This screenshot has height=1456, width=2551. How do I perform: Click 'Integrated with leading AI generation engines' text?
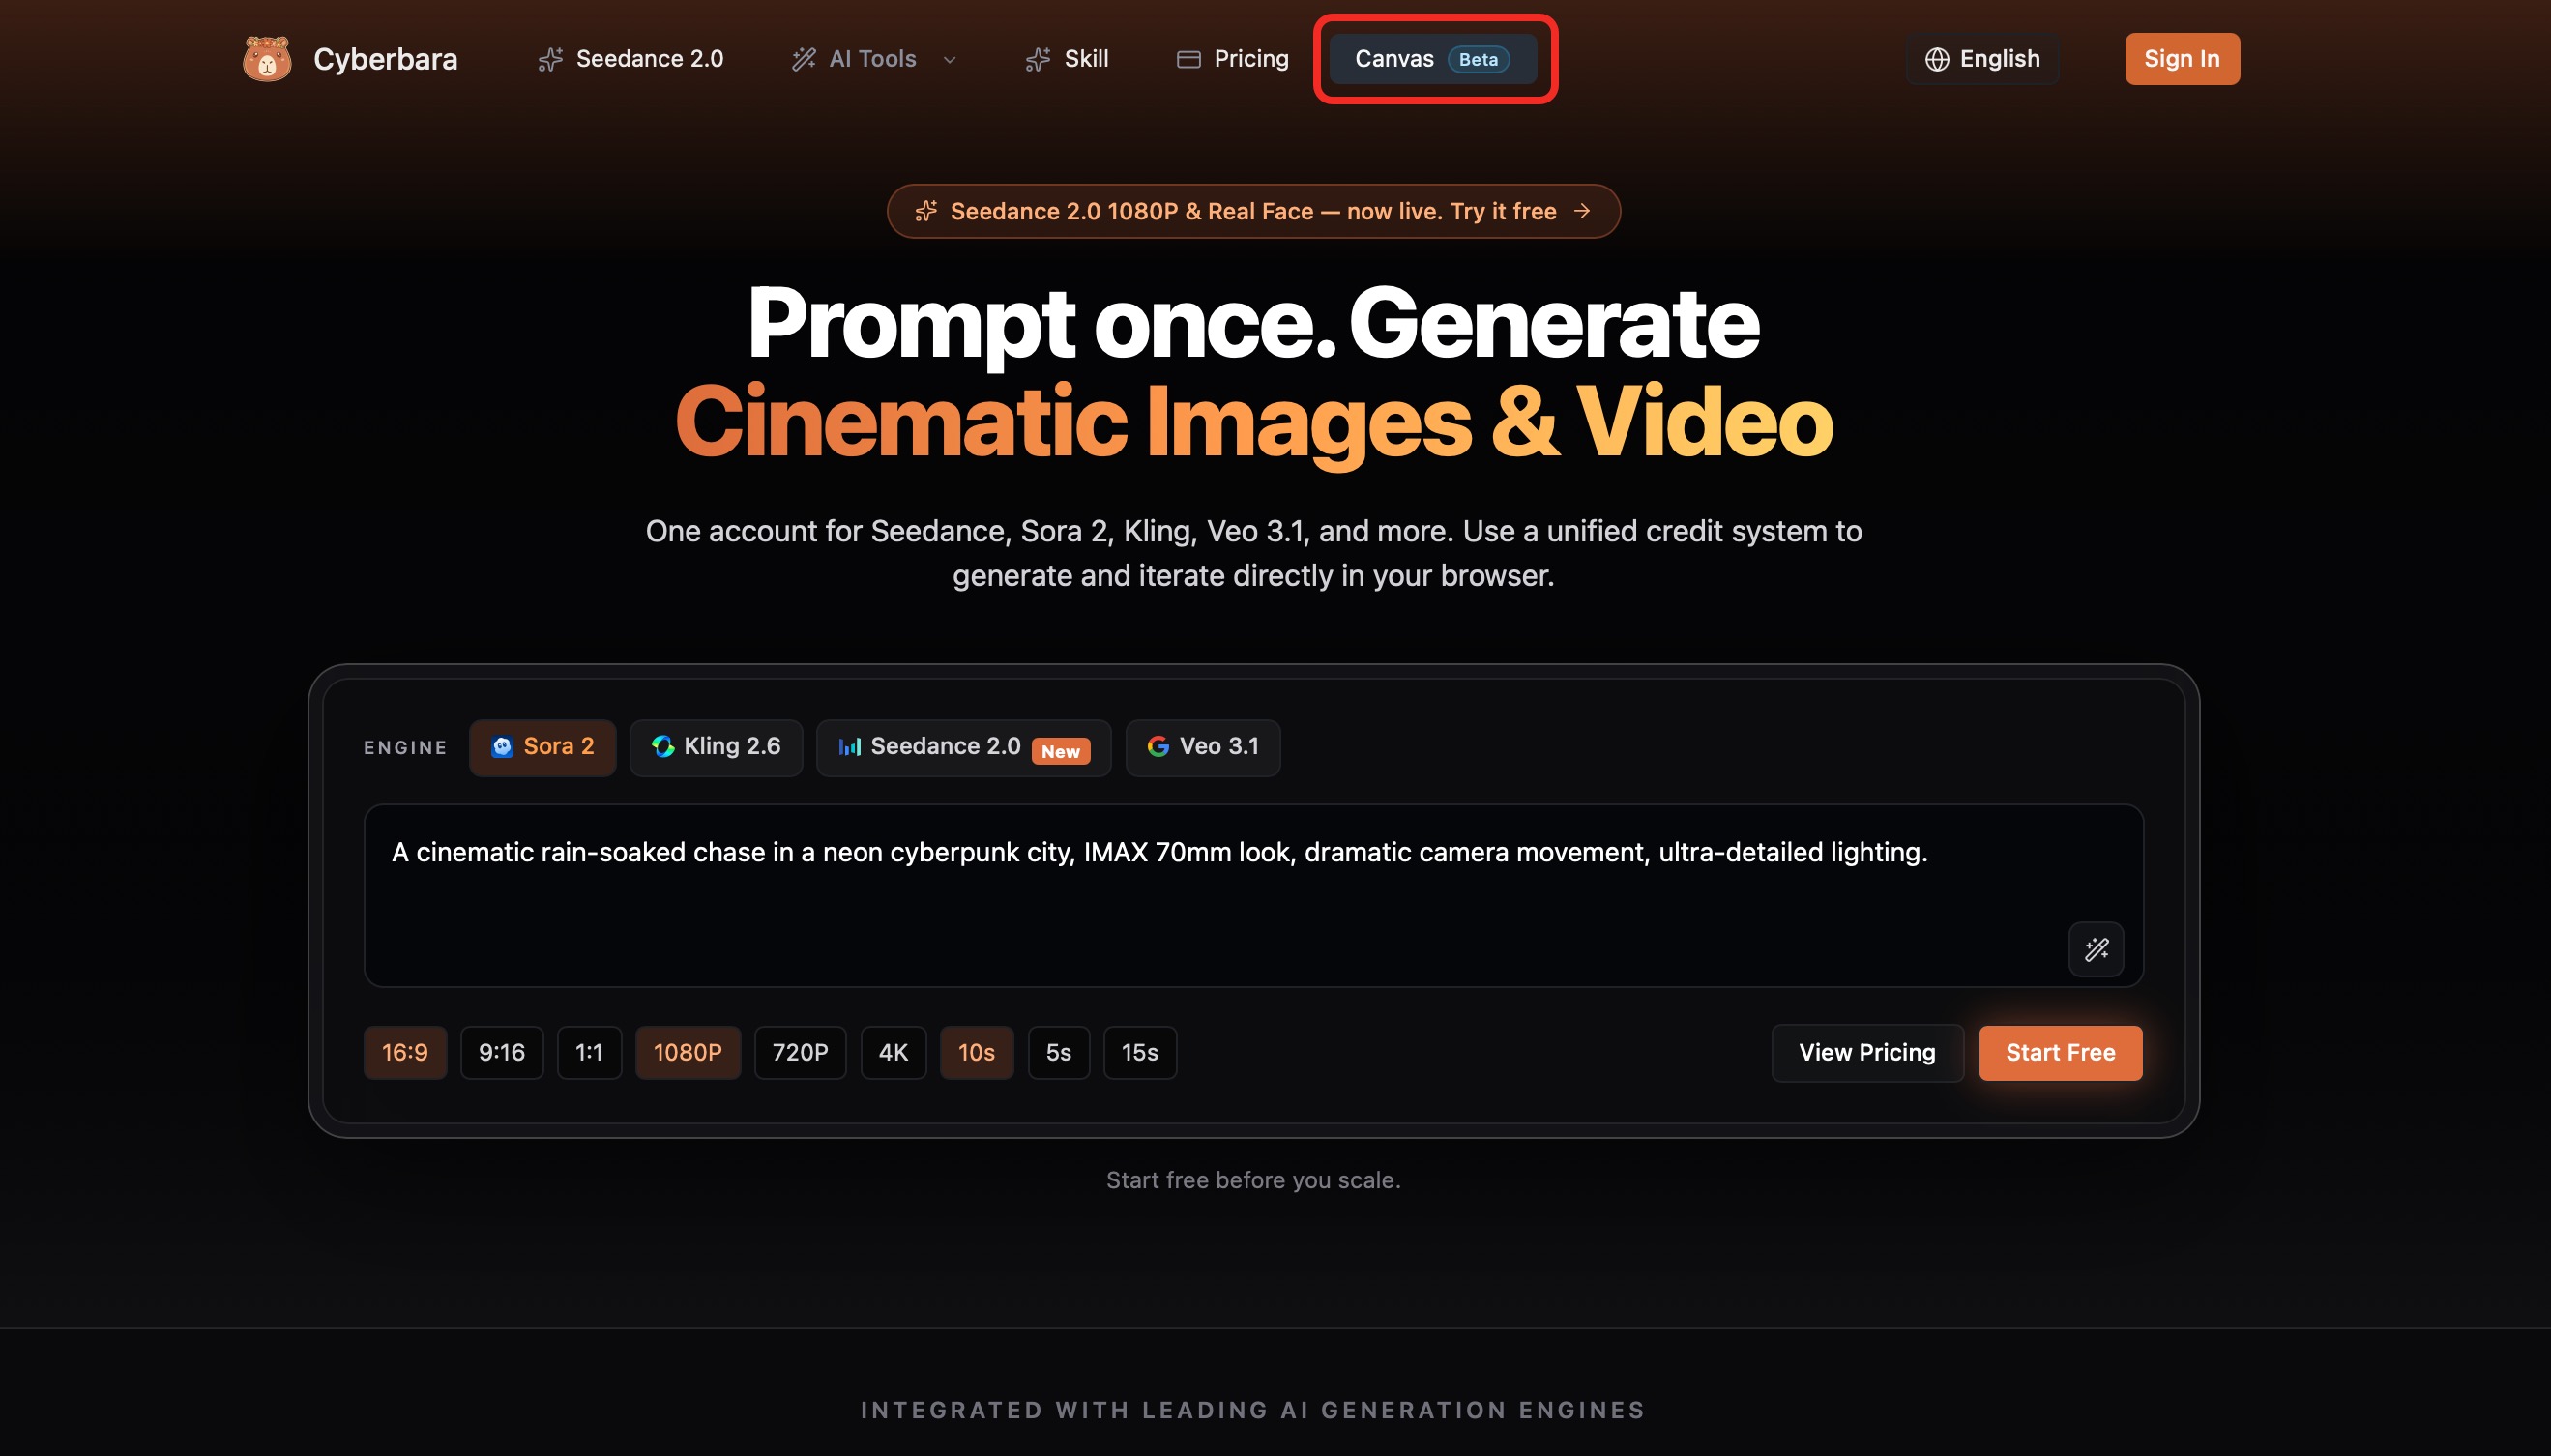coord(1253,1410)
